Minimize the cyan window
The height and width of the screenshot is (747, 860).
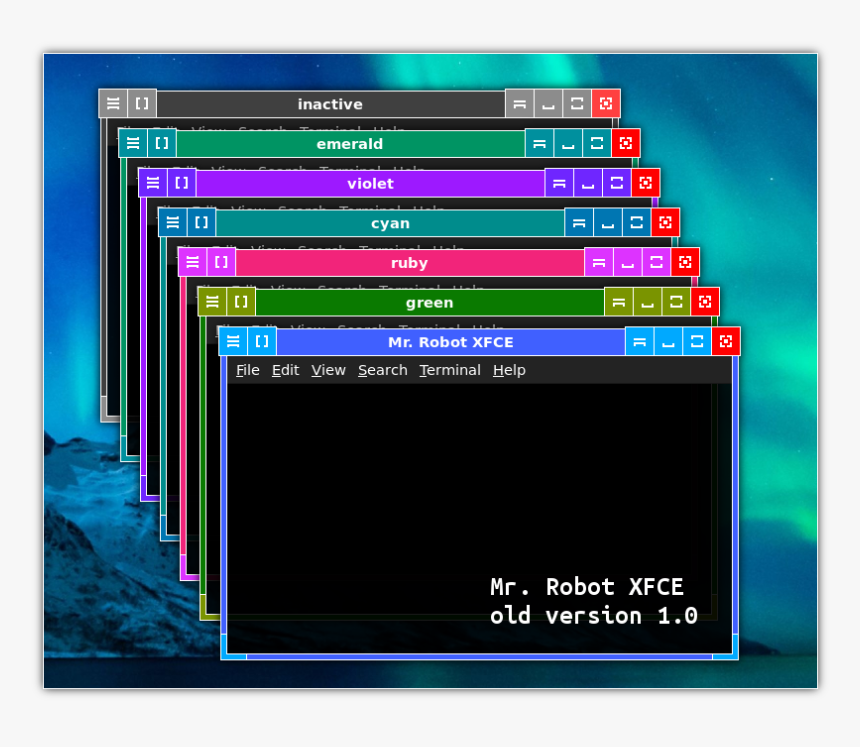tap(607, 222)
